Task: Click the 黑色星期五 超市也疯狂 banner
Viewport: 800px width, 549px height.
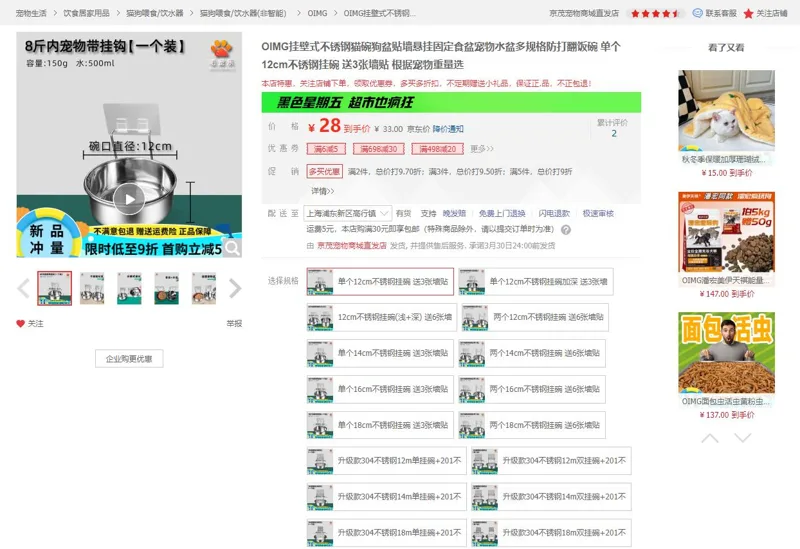Action: click(x=451, y=102)
